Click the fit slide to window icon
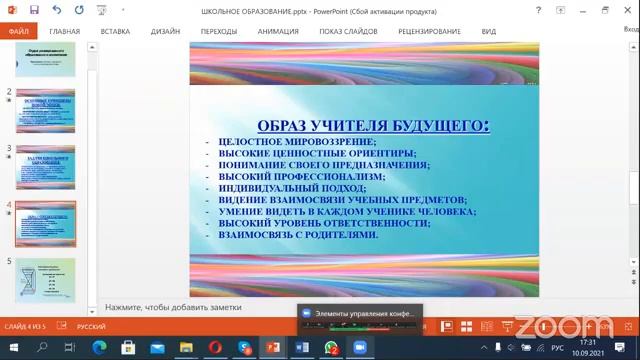 (x=629, y=327)
